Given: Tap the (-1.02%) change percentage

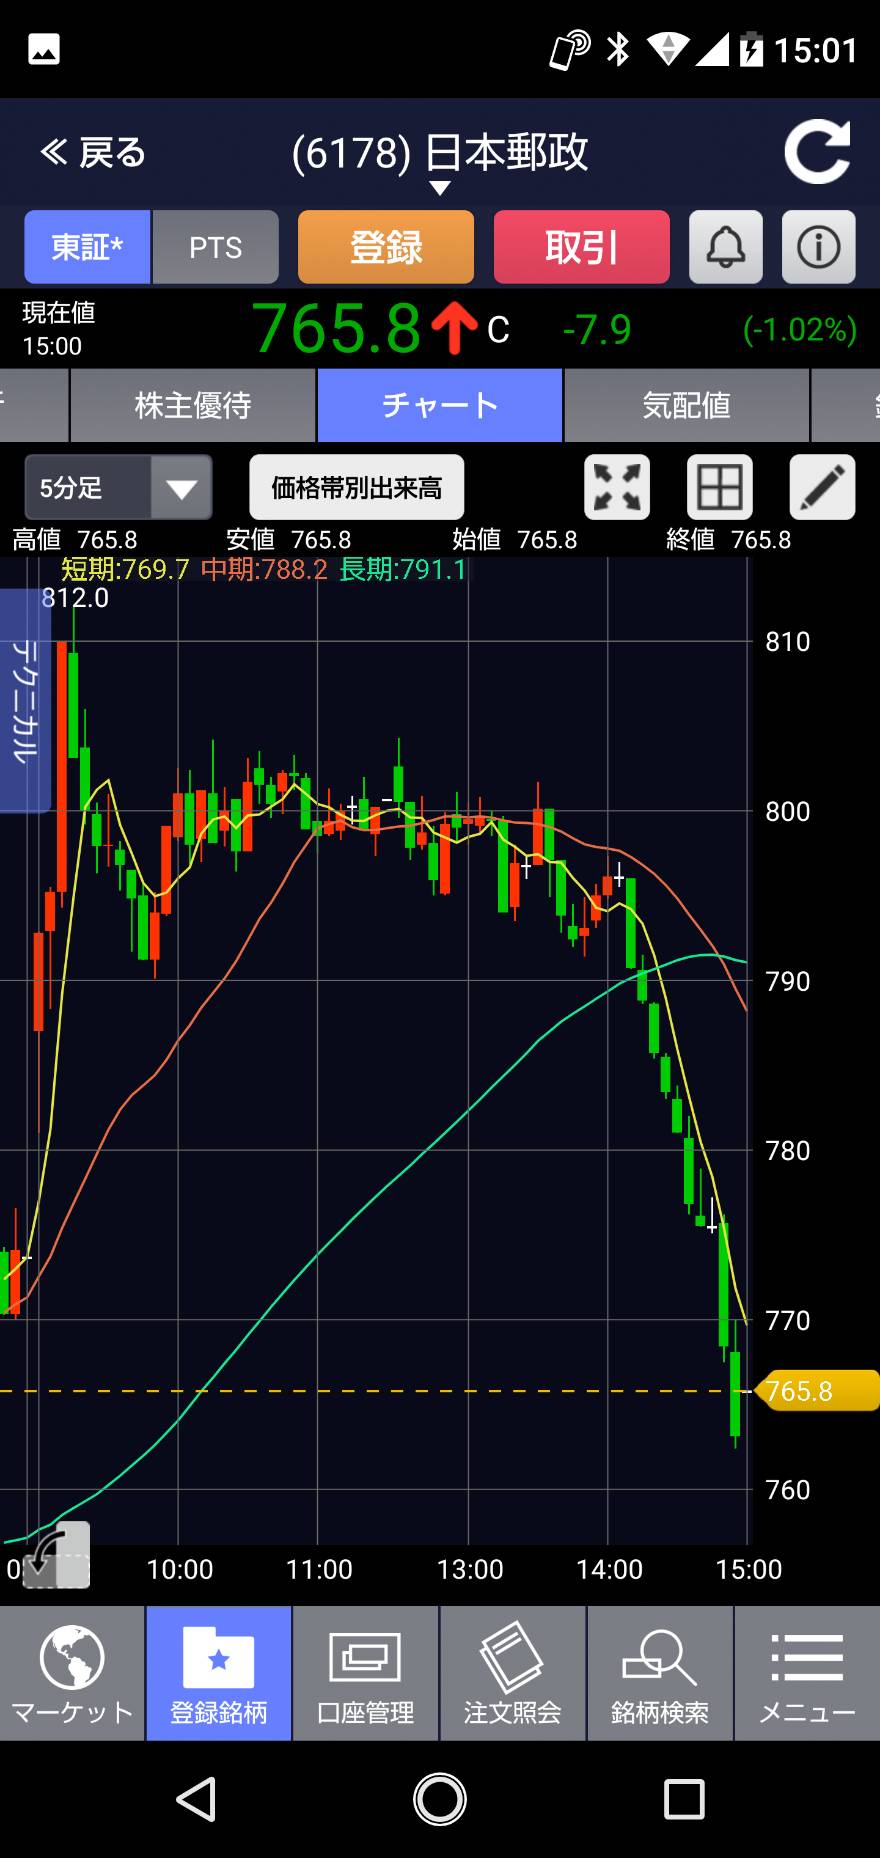Looking at the screenshot, I should (x=800, y=330).
